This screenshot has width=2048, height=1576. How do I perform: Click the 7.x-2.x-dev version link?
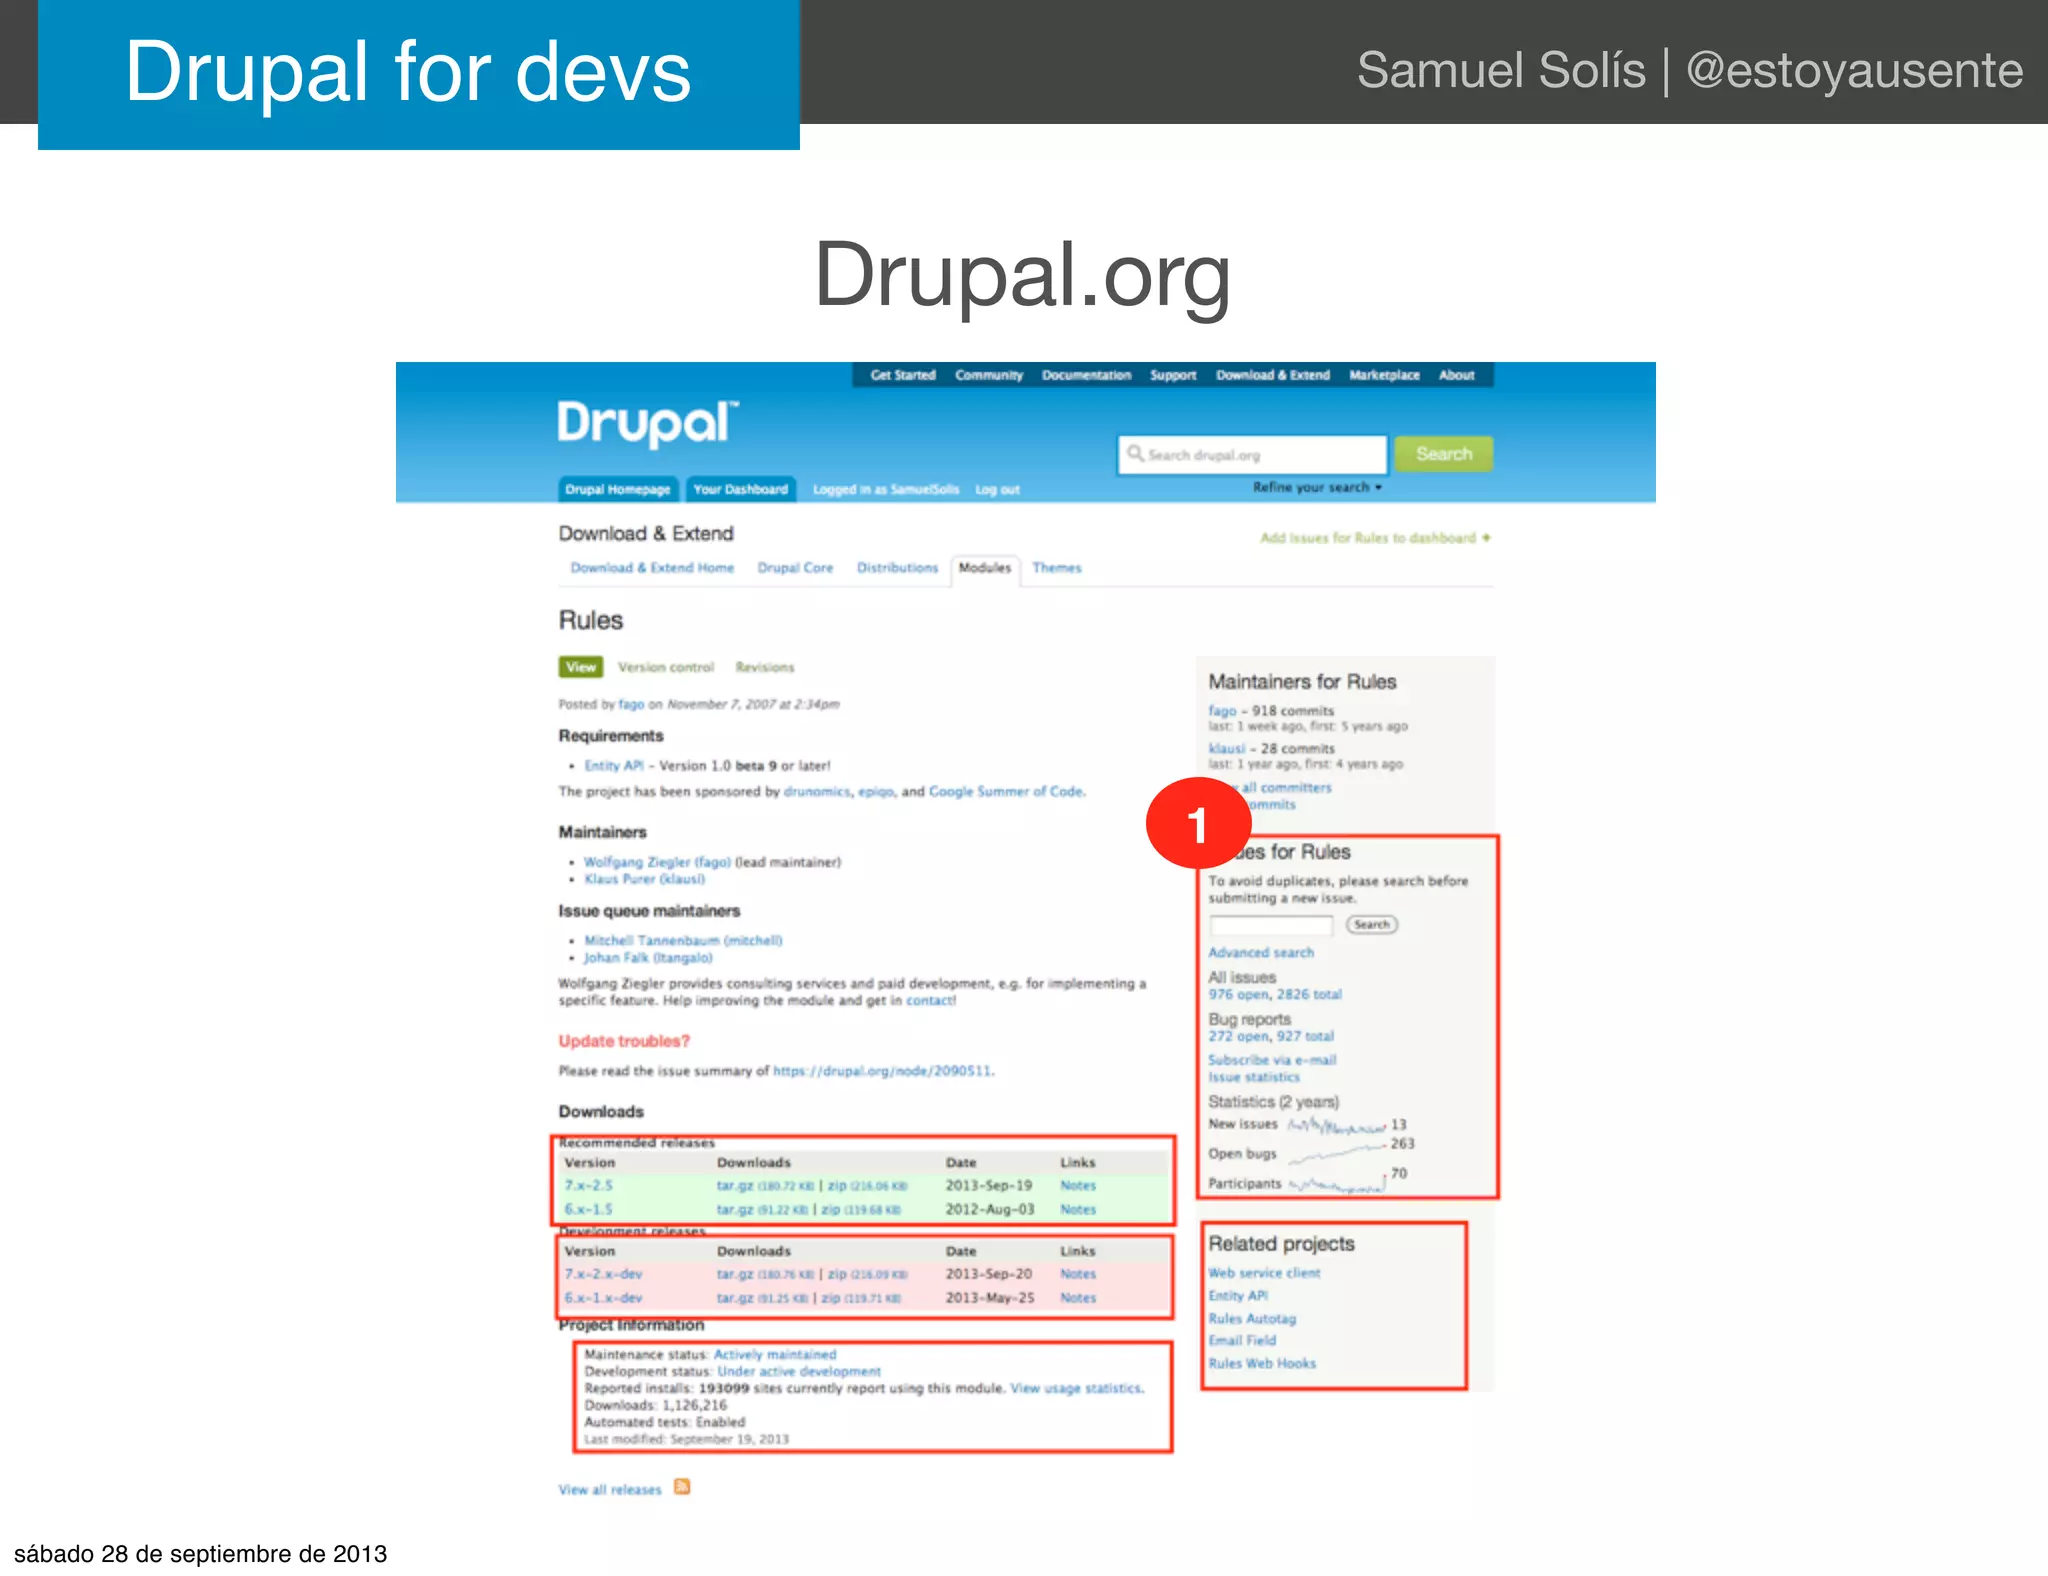603,1274
